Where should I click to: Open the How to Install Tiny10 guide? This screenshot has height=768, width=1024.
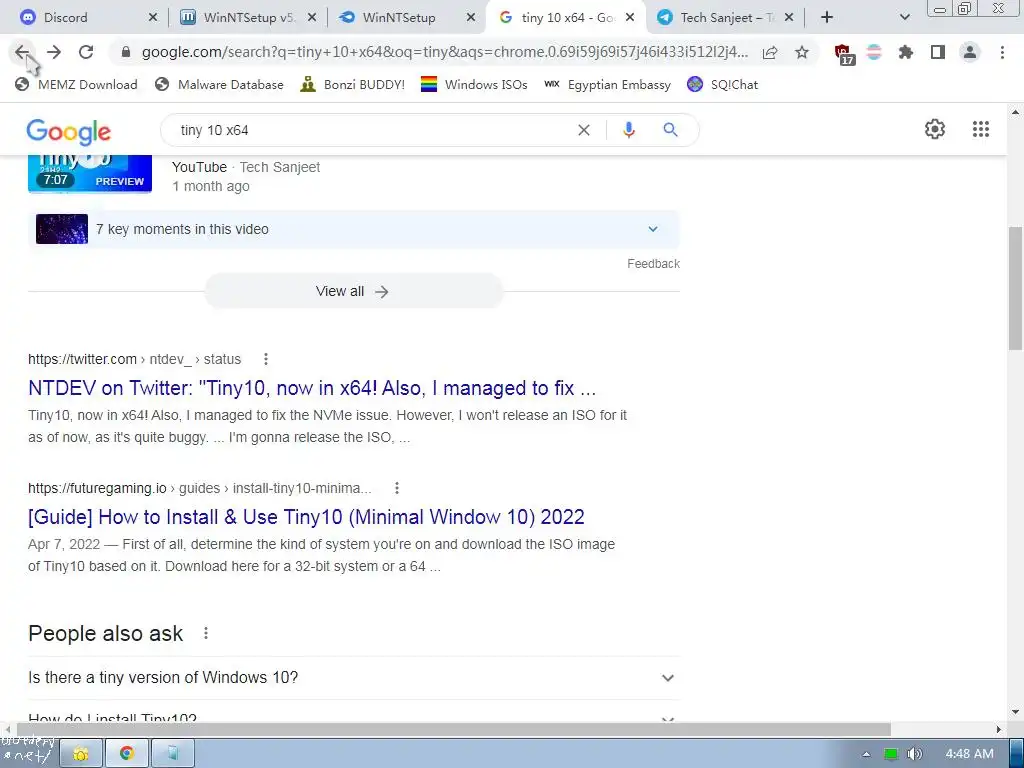(306, 517)
